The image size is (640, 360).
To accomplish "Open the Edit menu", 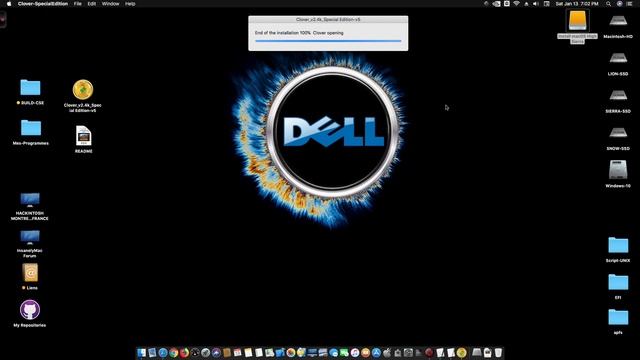I will 92,4.
